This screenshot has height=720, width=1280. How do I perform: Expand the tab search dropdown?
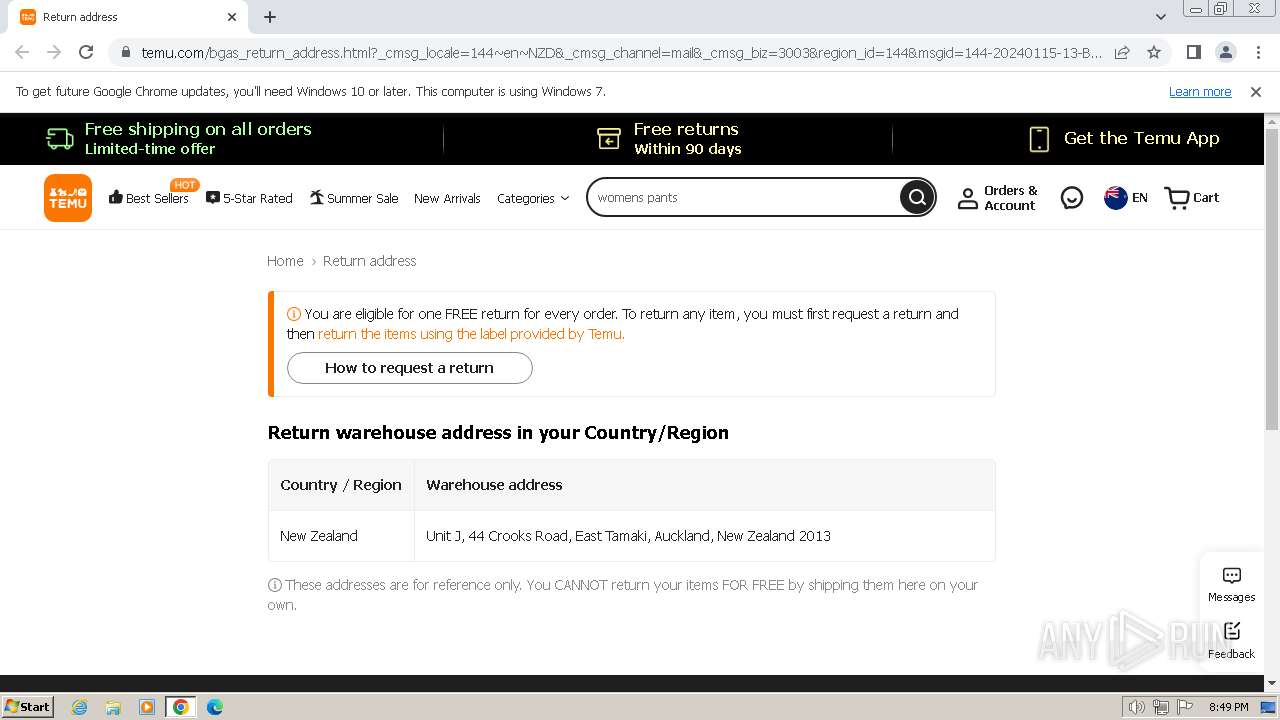[1160, 17]
